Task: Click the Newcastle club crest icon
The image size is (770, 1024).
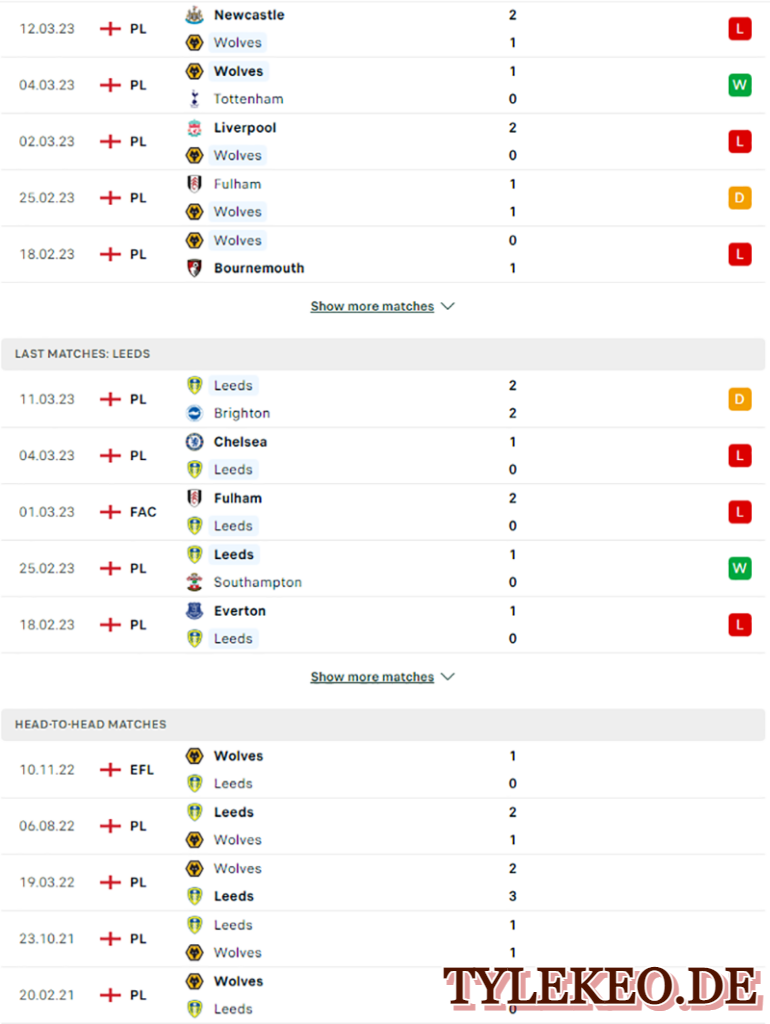Action: coord(195,15)
